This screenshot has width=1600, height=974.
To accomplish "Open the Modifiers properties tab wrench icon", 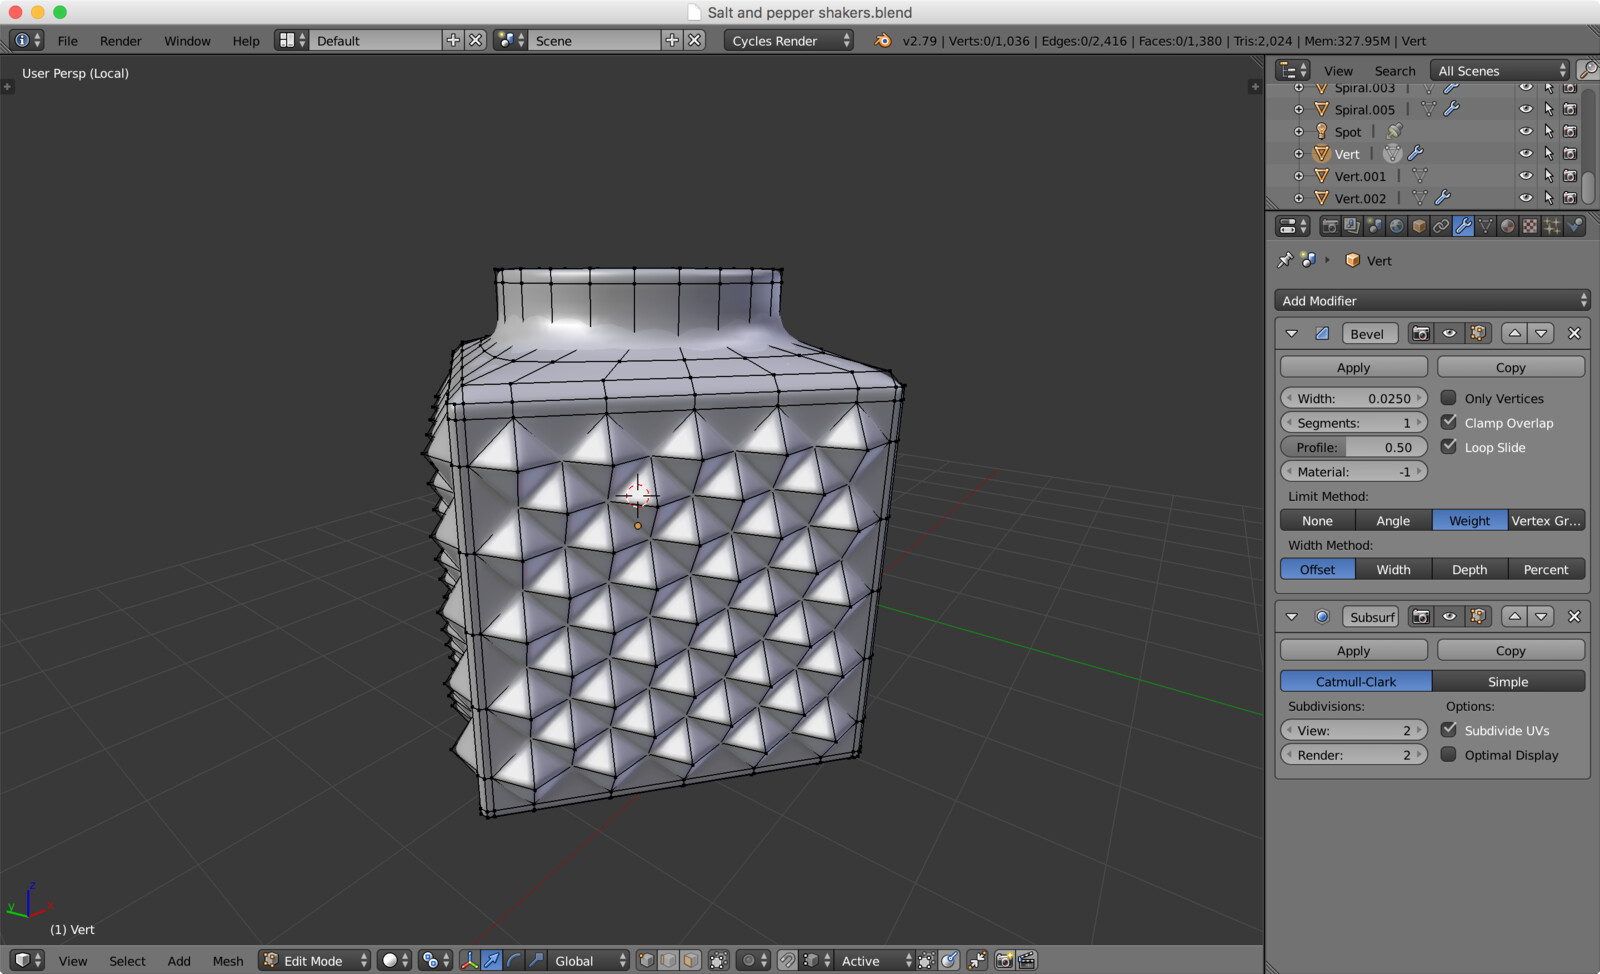I will tap(1463, 226).
